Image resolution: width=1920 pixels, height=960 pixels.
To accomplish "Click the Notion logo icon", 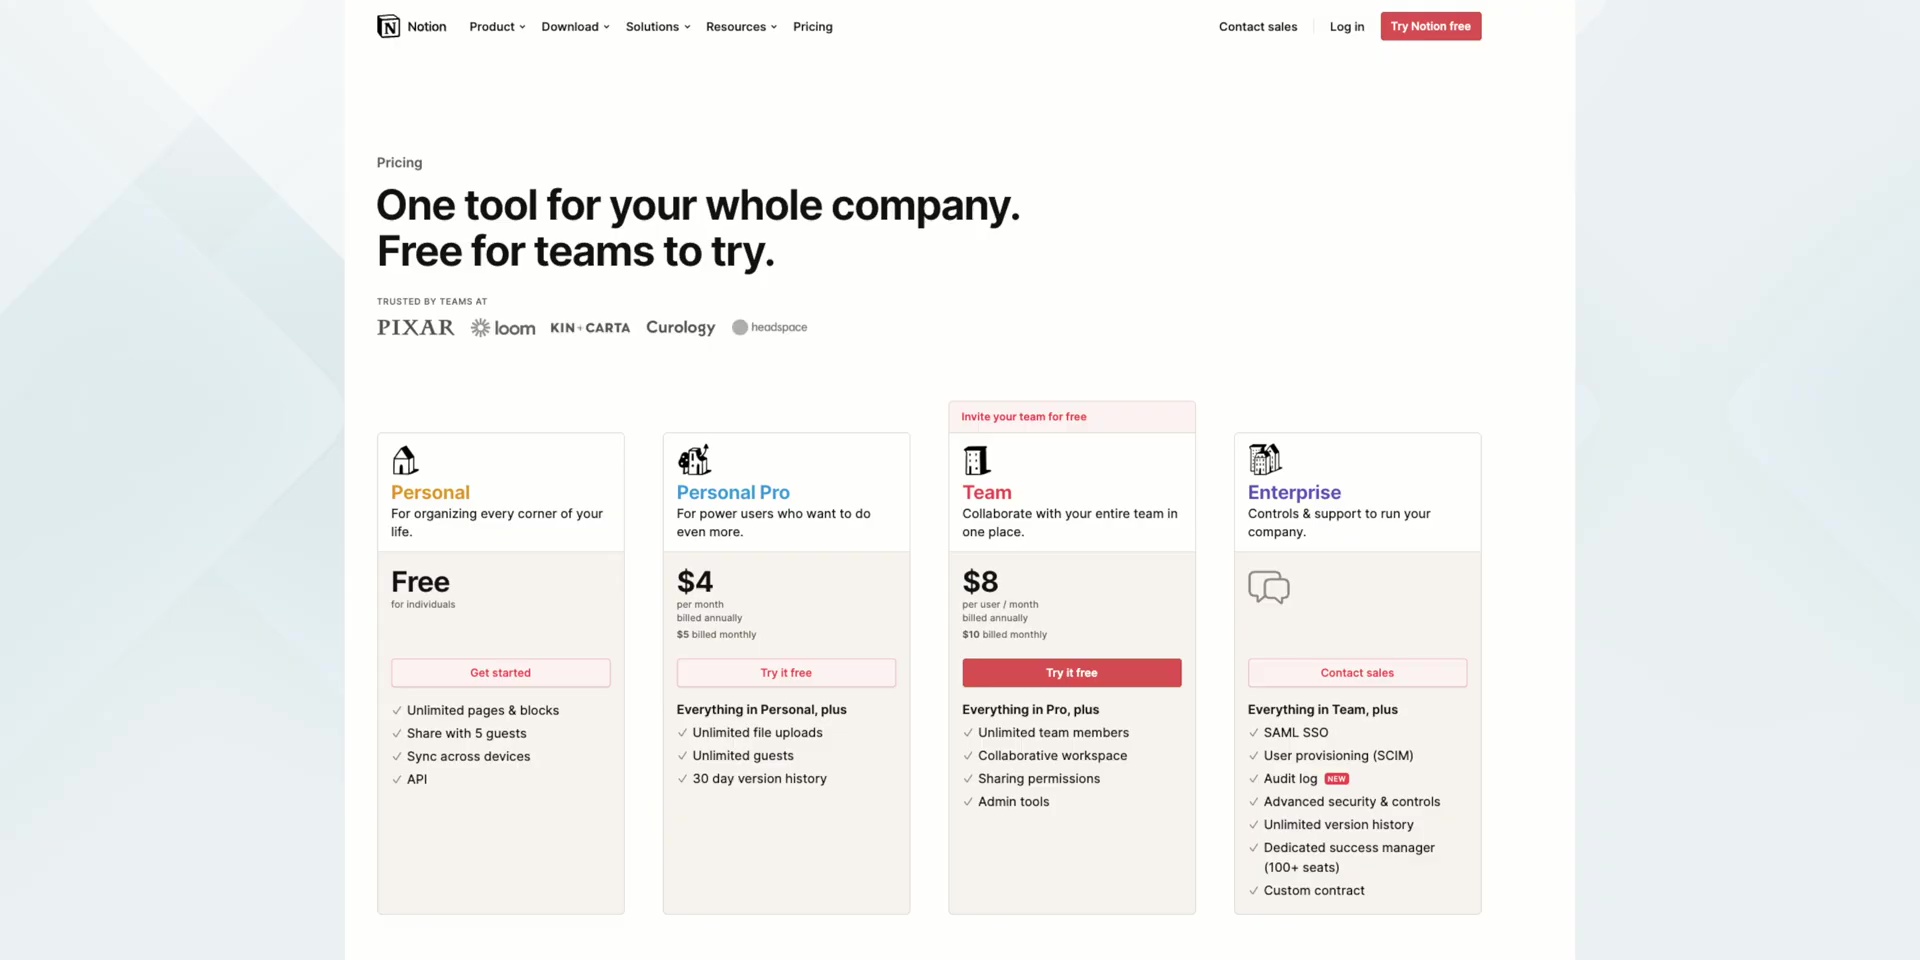I will tap(388, 26).
